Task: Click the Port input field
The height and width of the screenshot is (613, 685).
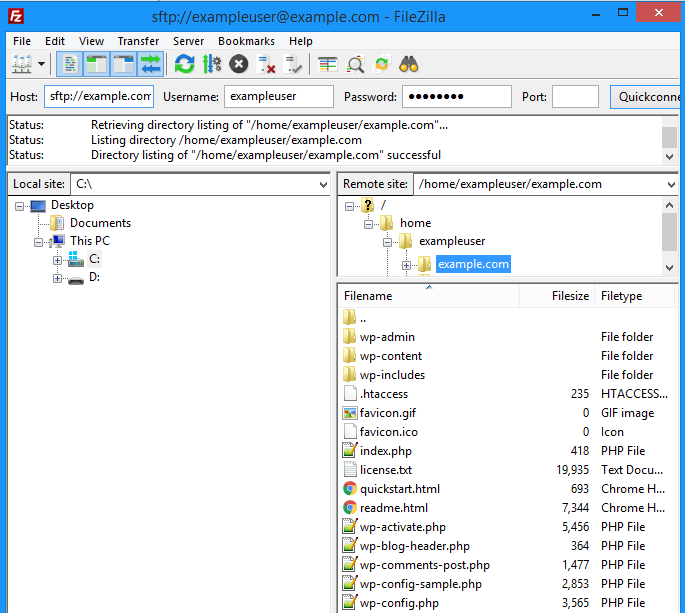Action: click(575, 97)
